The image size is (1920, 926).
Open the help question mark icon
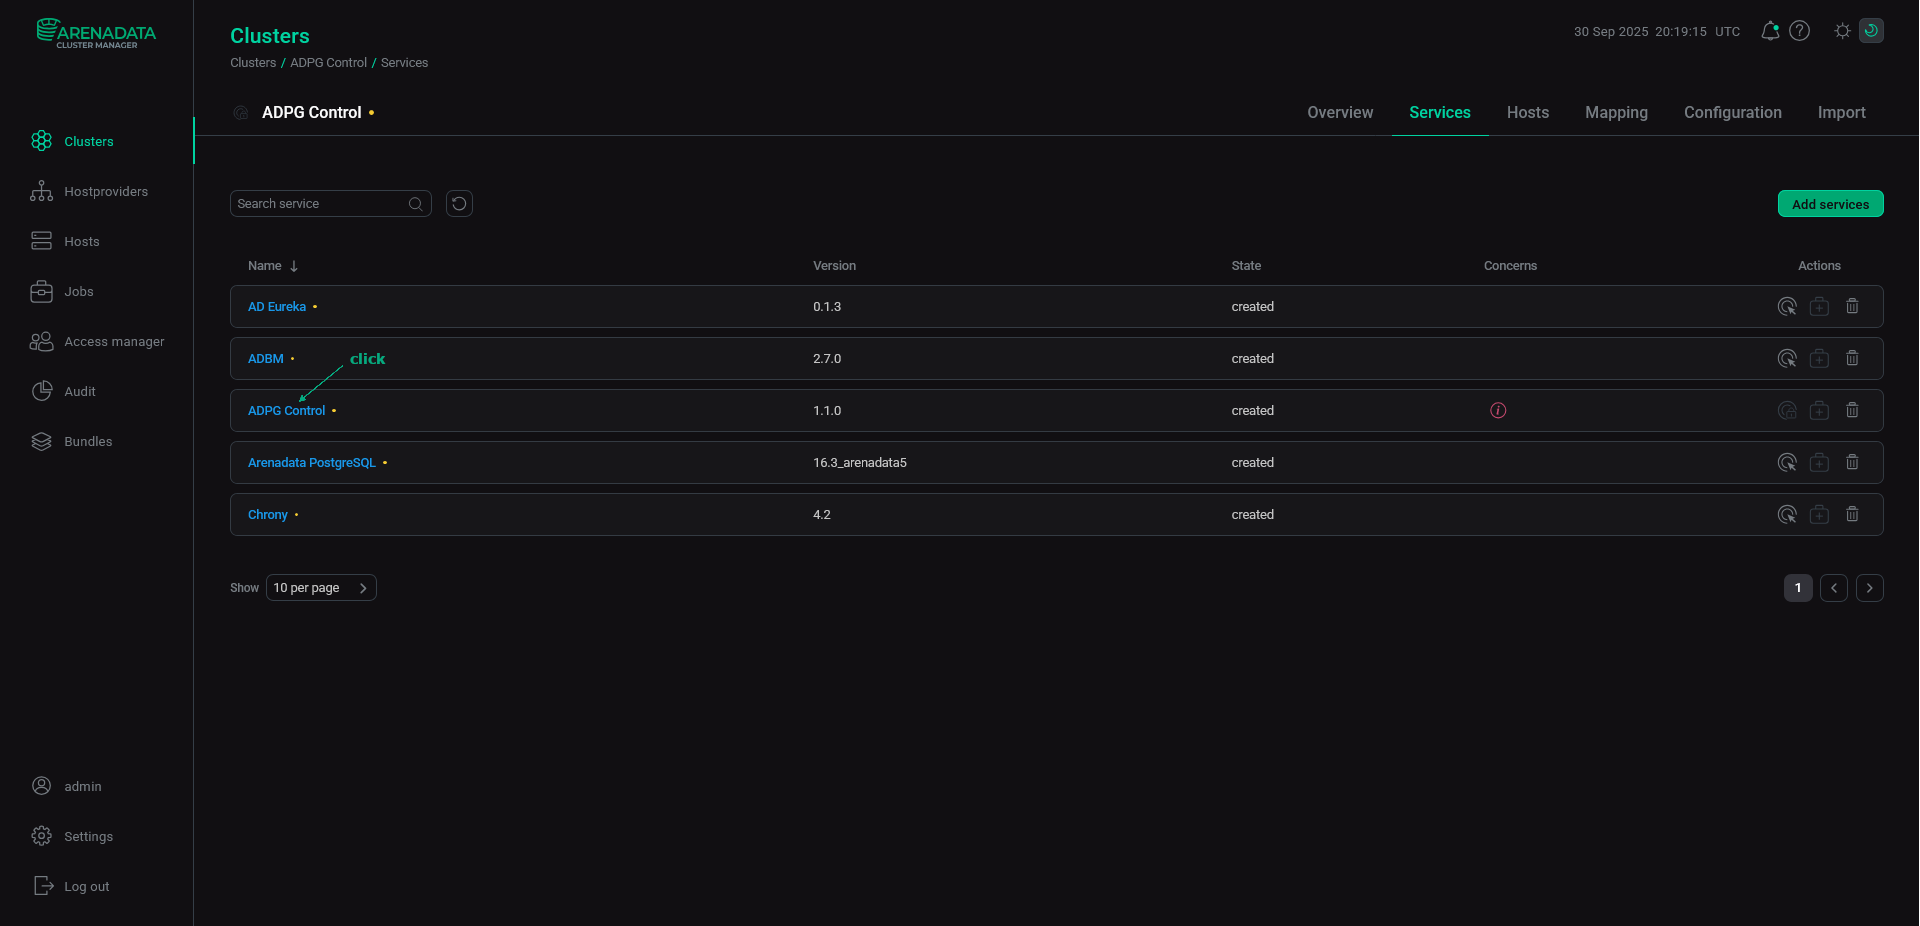coord(1801,31)
